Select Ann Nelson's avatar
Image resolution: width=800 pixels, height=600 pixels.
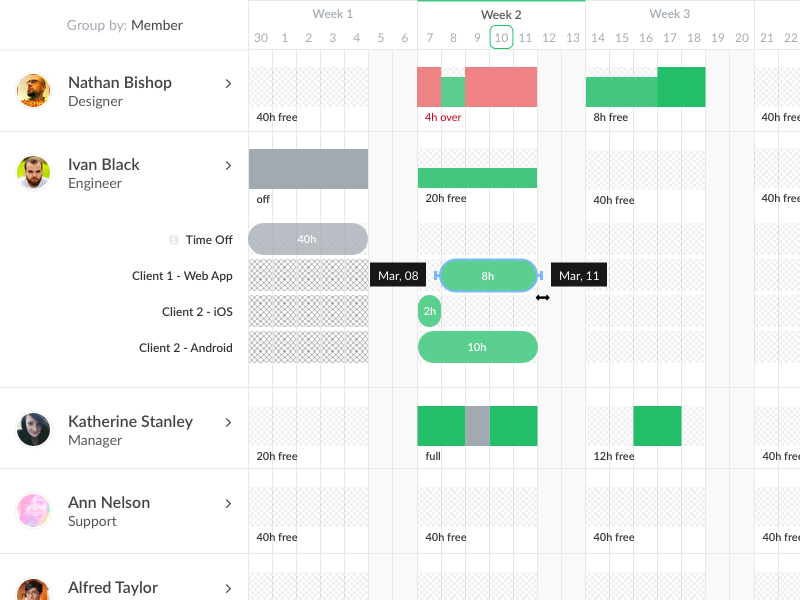click(33, 511)
